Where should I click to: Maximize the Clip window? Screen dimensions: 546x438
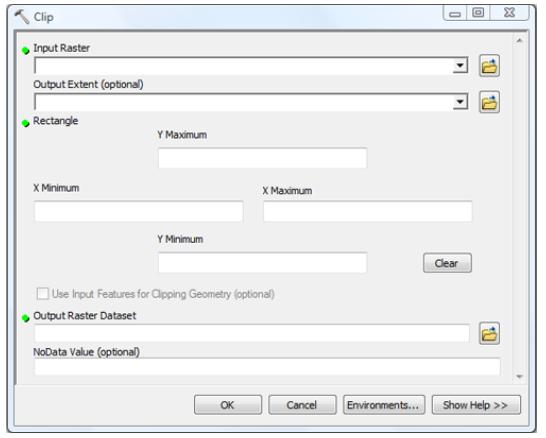tap(478, 13)
